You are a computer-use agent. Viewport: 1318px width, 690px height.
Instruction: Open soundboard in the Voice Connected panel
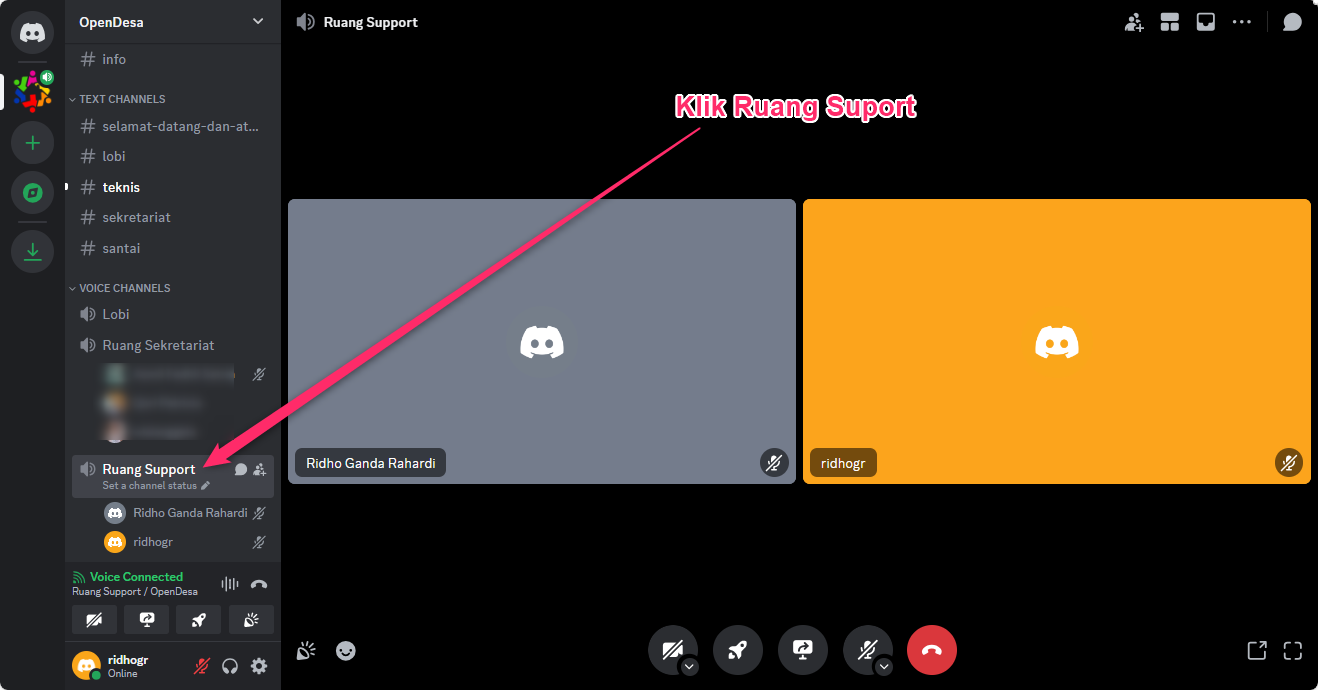[251, 620]
